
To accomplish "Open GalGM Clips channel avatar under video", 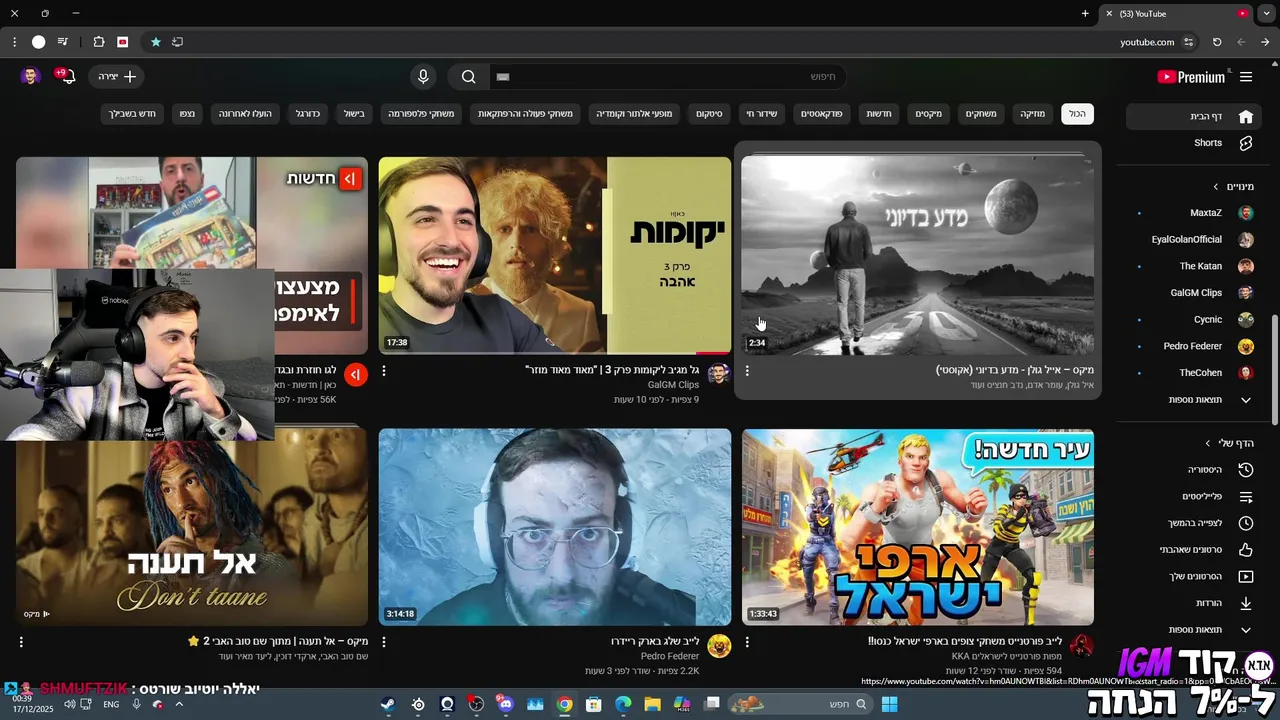I will [x=719, y=374].
